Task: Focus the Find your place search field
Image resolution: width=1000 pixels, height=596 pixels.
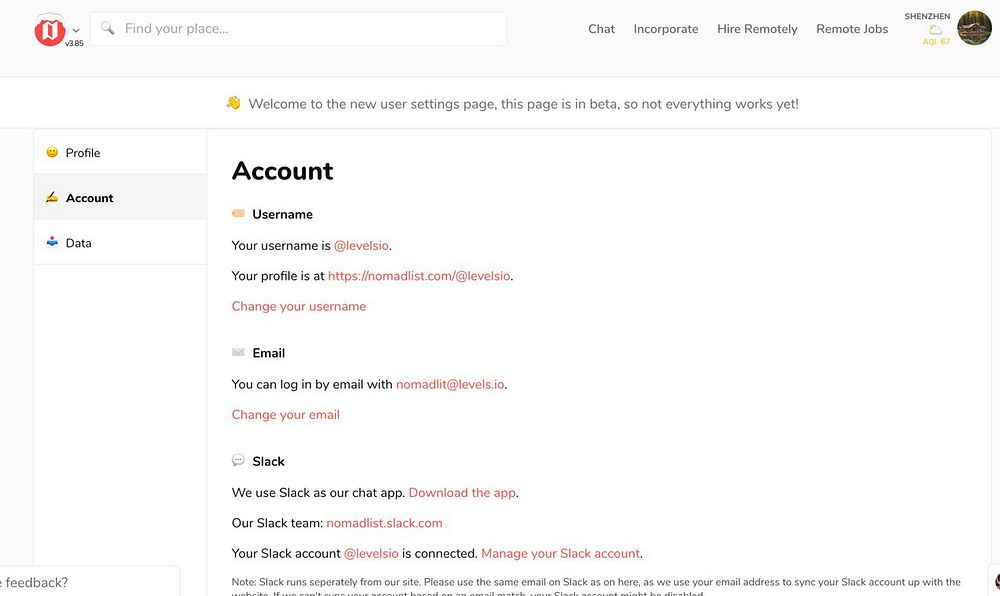Action: pyautogui.click(x=298, y=29)
